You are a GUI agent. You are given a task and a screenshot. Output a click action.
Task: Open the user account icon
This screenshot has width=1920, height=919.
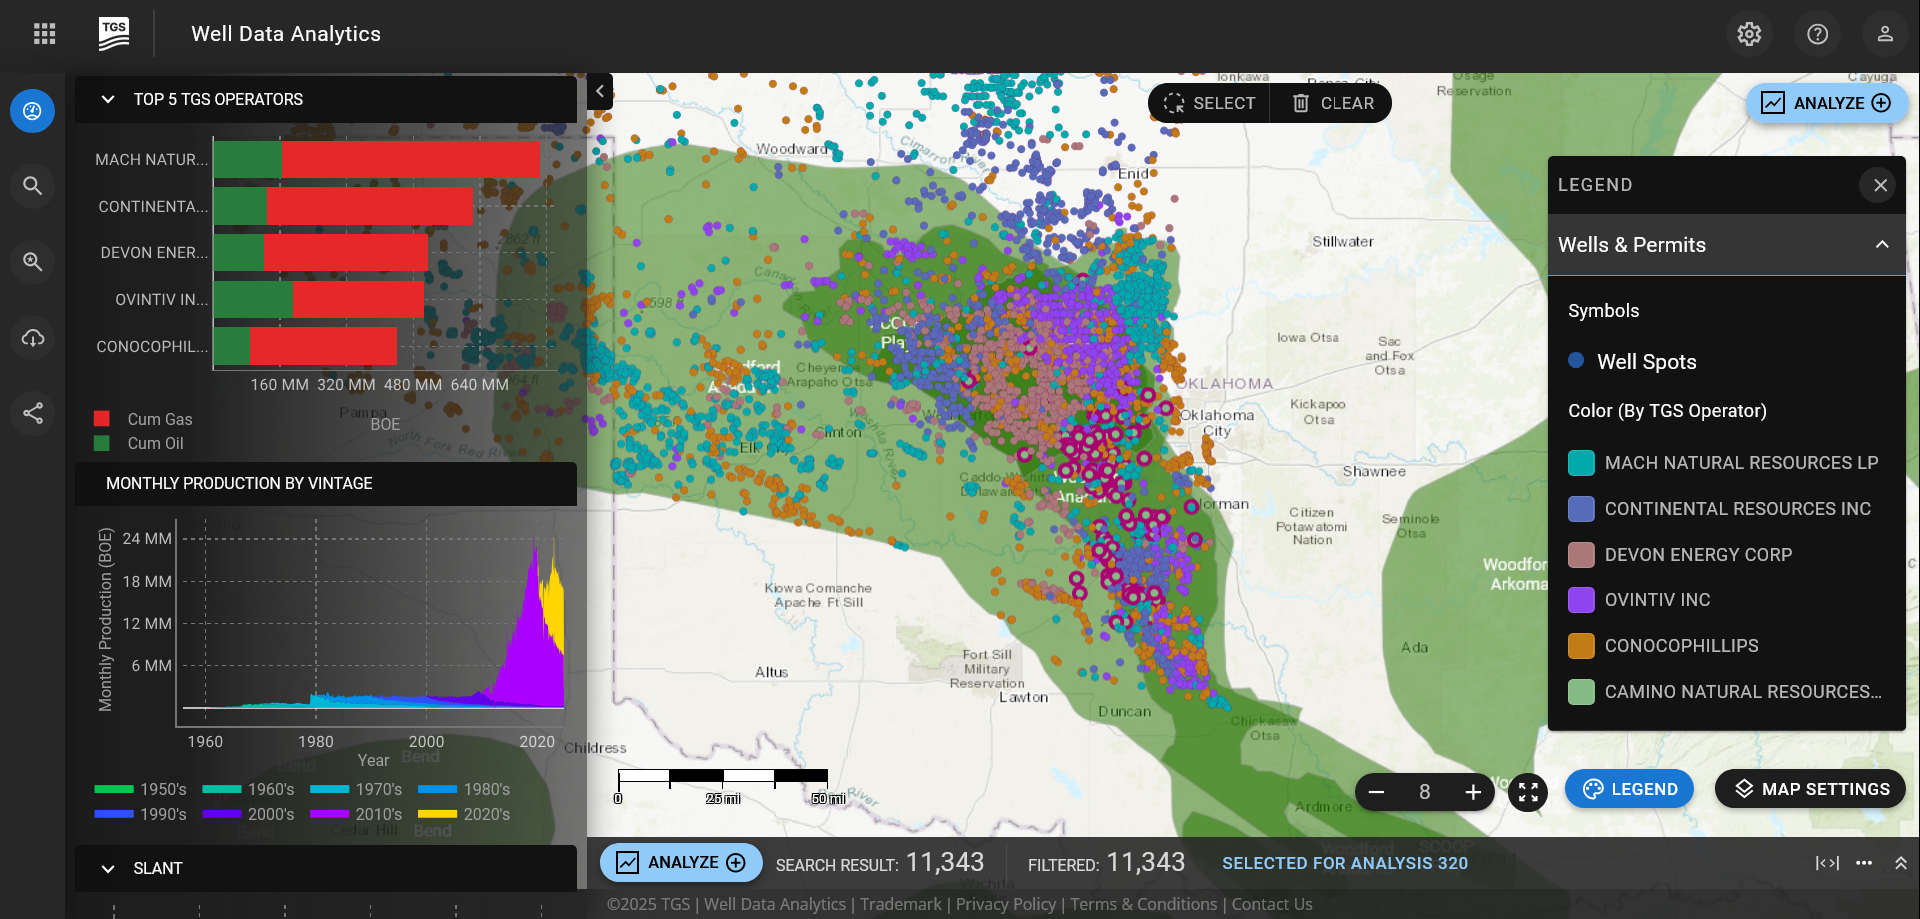coord(1885,34)
